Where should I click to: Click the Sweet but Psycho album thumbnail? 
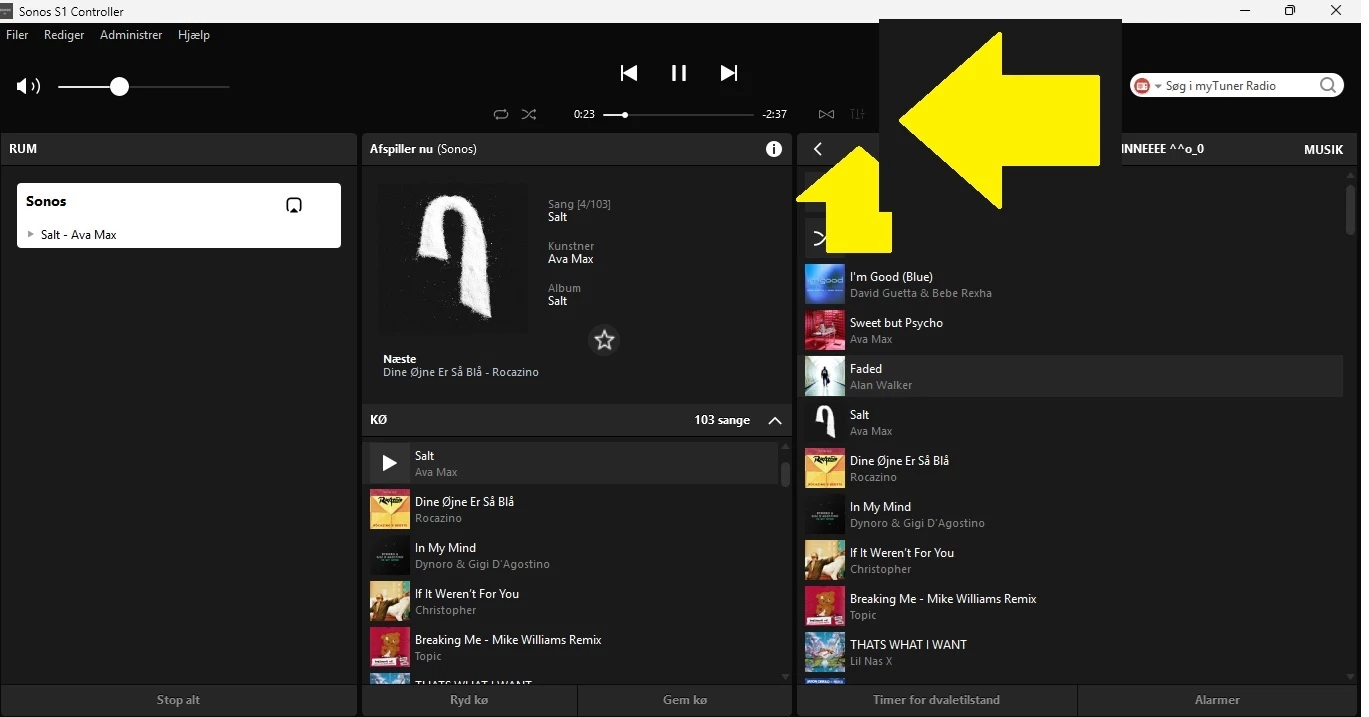click(825, 330)
